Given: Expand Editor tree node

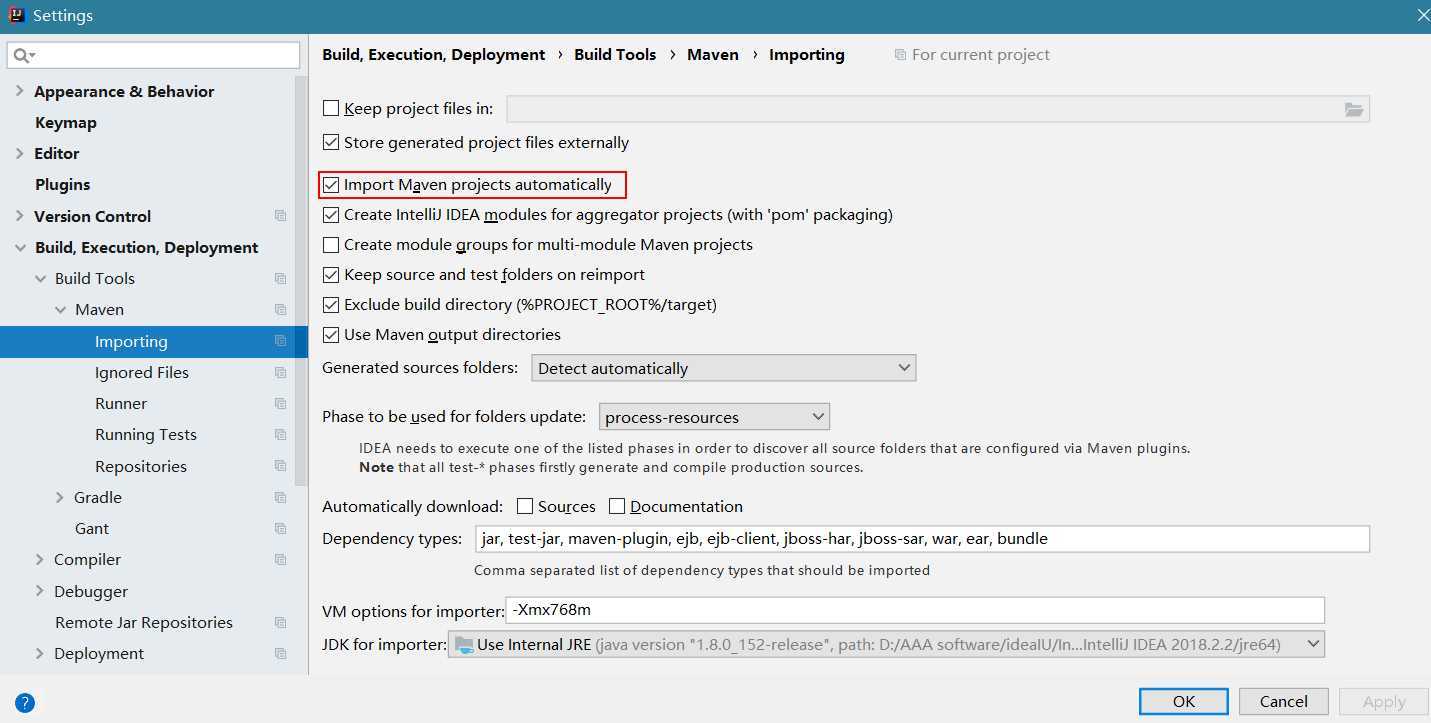Looking at the screenshot, I should tap(19, 153).
